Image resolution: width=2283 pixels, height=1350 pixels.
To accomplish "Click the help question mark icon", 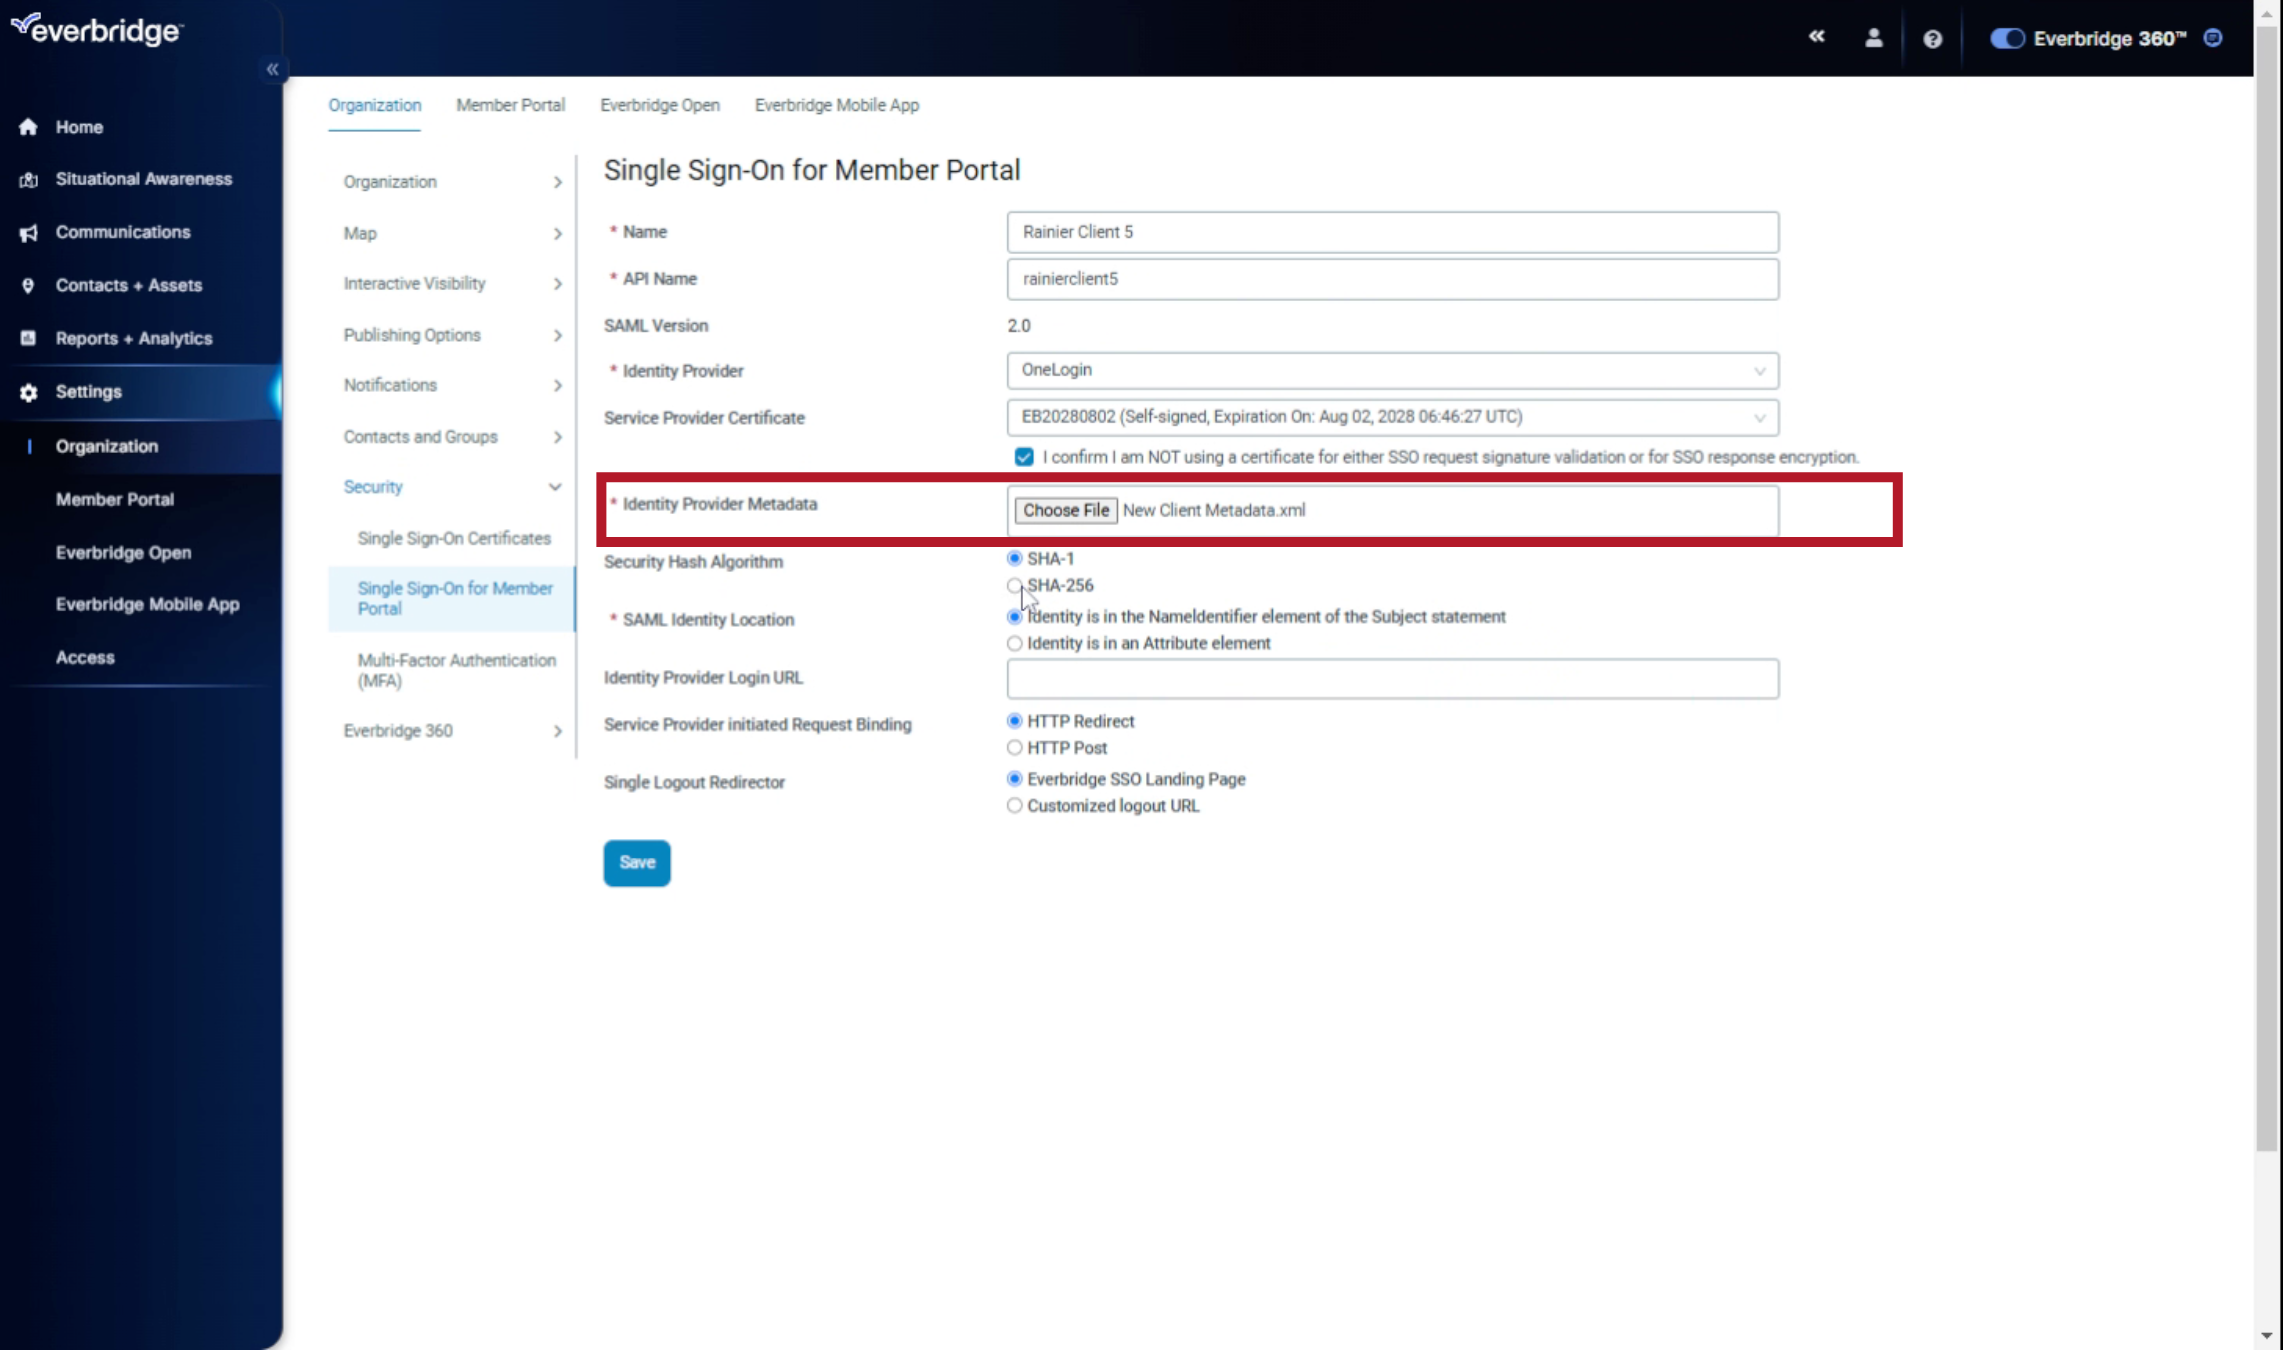I will (x=1932, y=38).
